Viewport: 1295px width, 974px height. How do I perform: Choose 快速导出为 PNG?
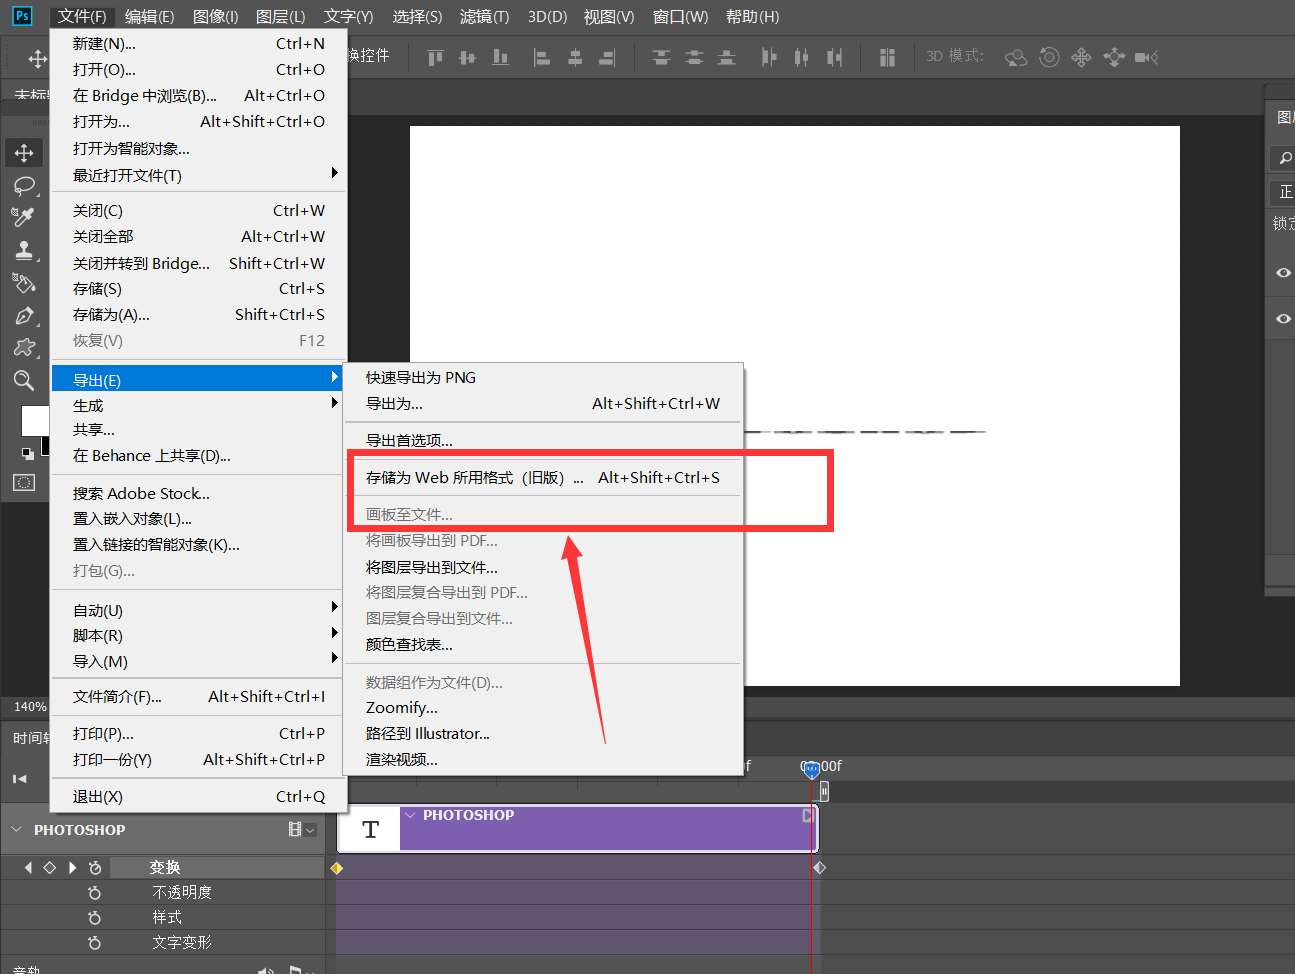coord(542,378)
